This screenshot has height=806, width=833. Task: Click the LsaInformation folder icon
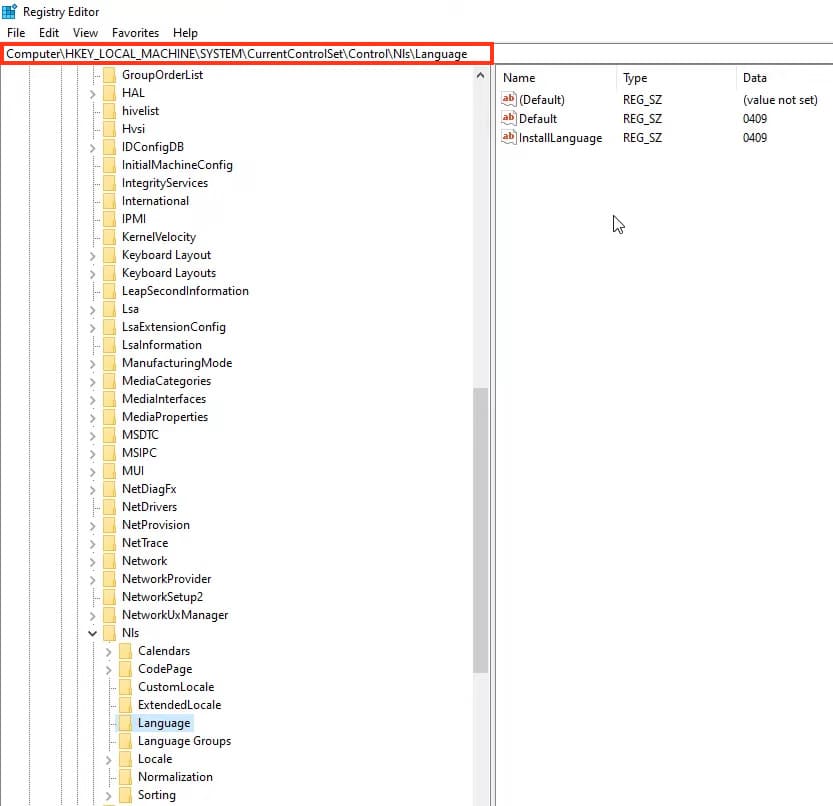109,345
